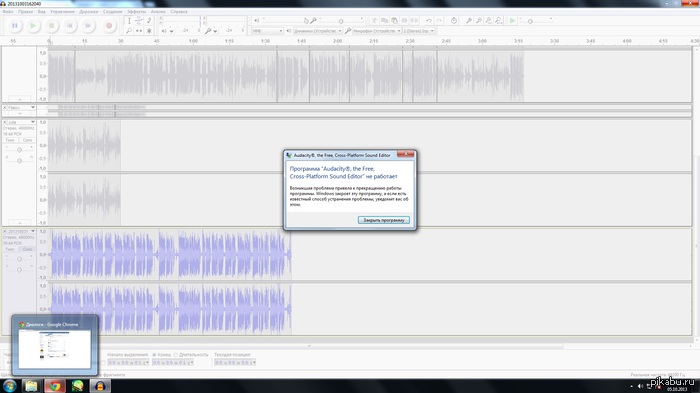
Task: Pause playback with the Pause button
Action: (15, 26)
